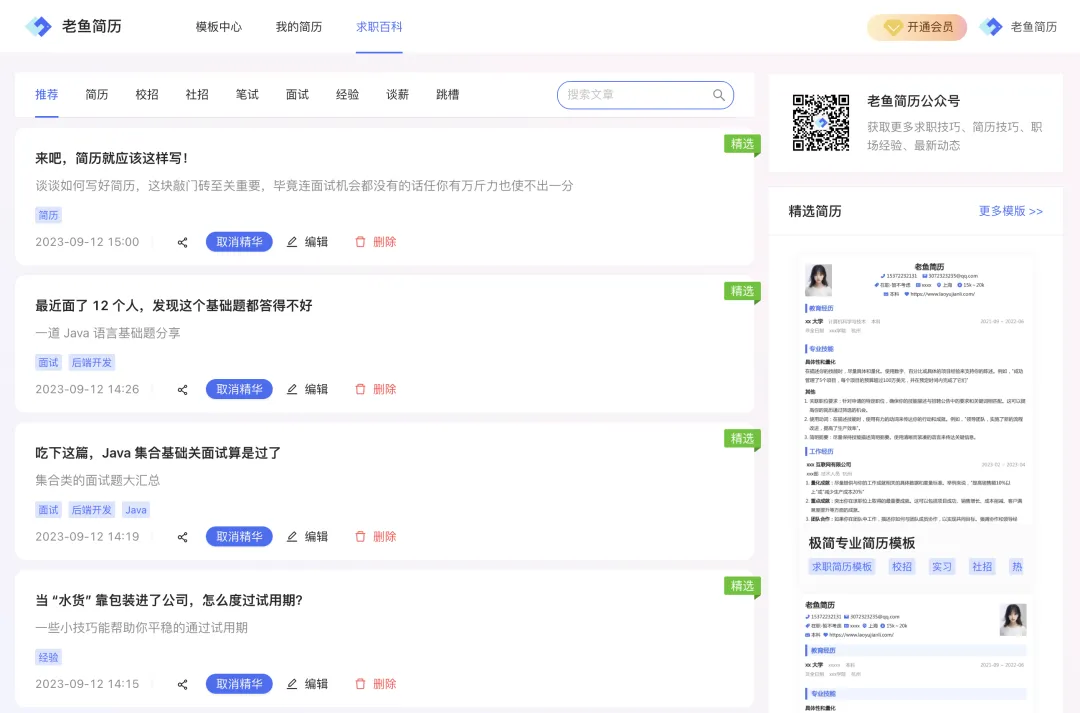The height and width of the screenshot is (713, 1080).
Task: Toggle 取消精华 on the first article
Action: (239, 242)
